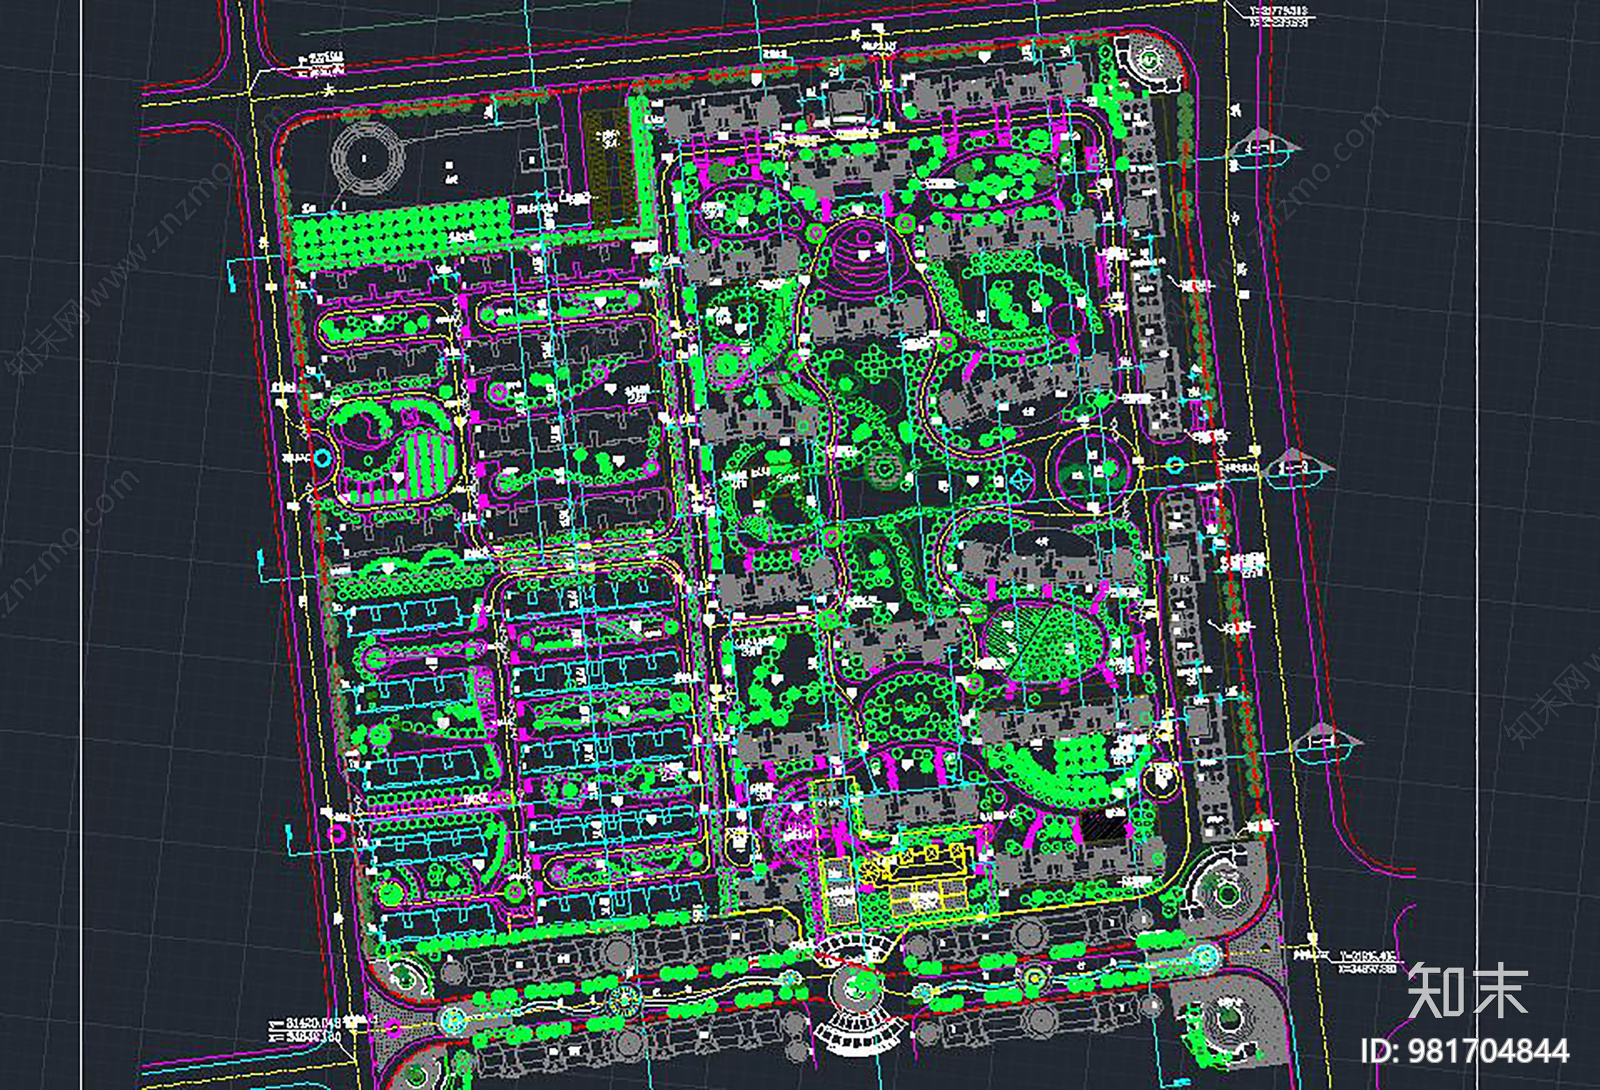Select the concentric-ring circle in the northwest vacant lot
This screenshot has height=1090, width=1600.
click(367, 157)
